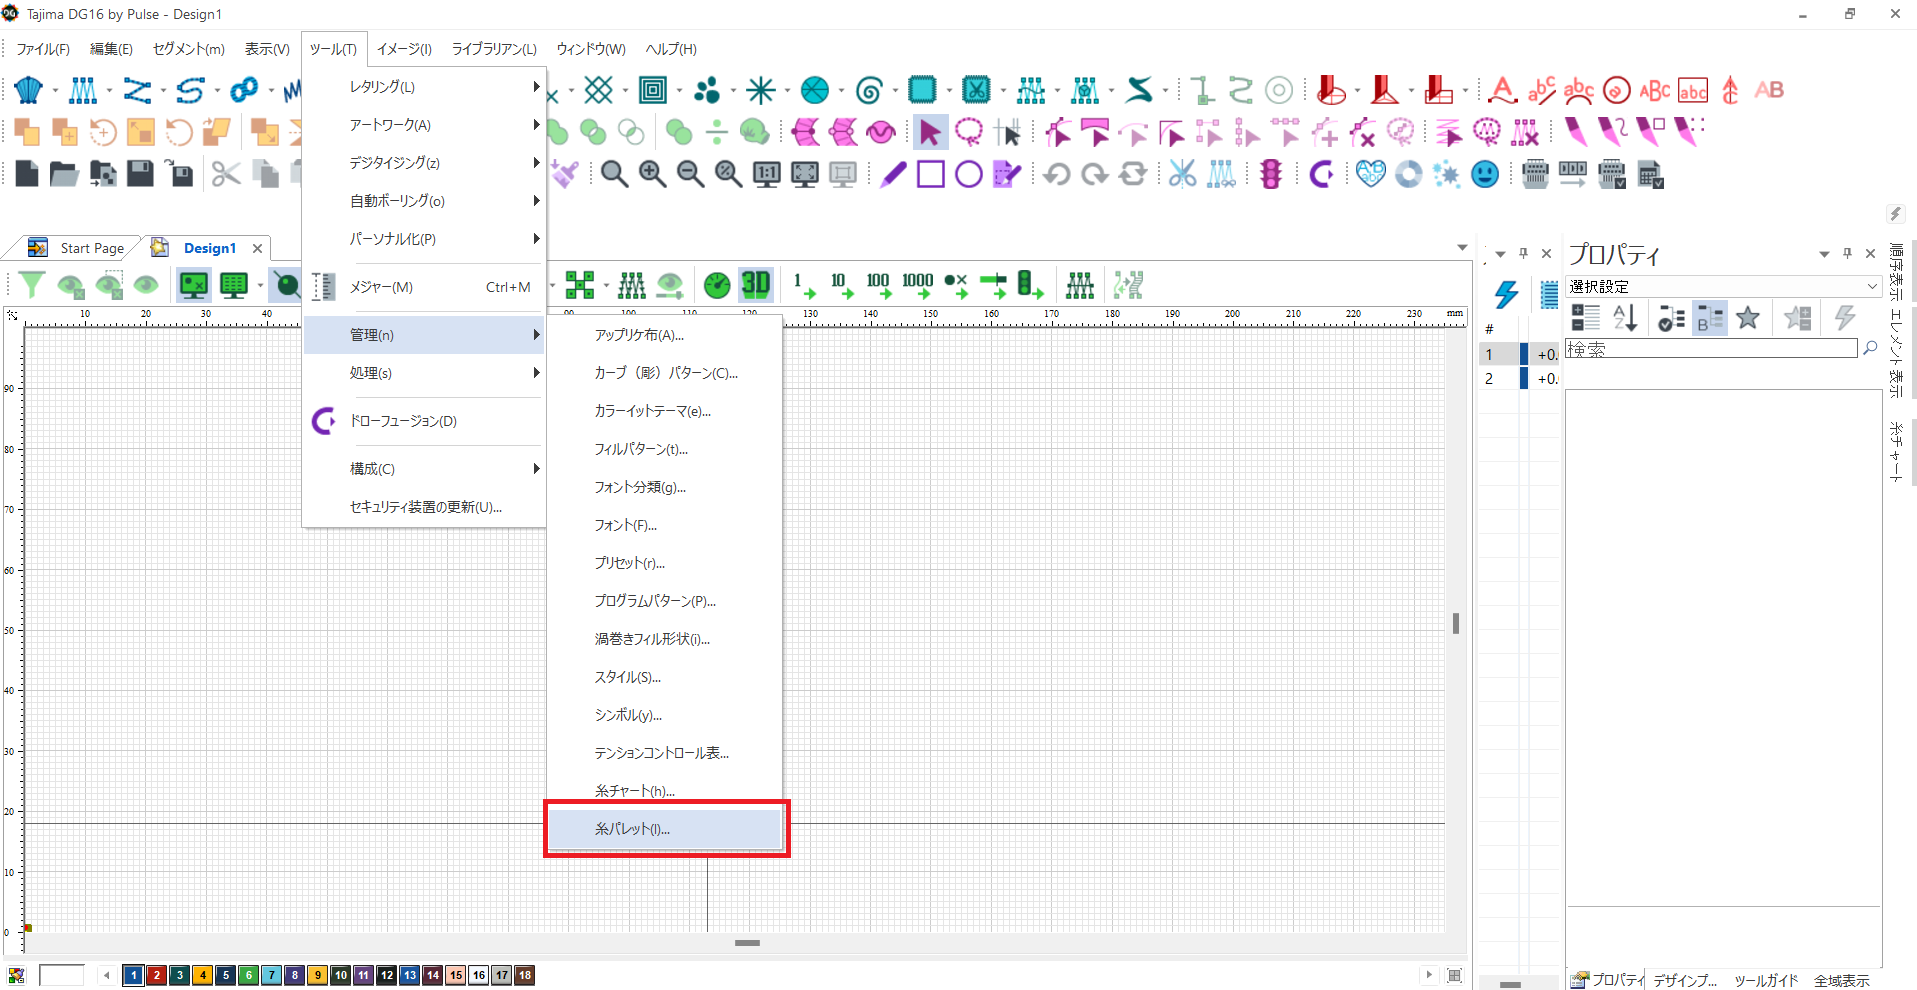Sort properties alphabetically (A-Z icon)
The height and width of the screenshot is (990, 1917).
click(1624, 318)
